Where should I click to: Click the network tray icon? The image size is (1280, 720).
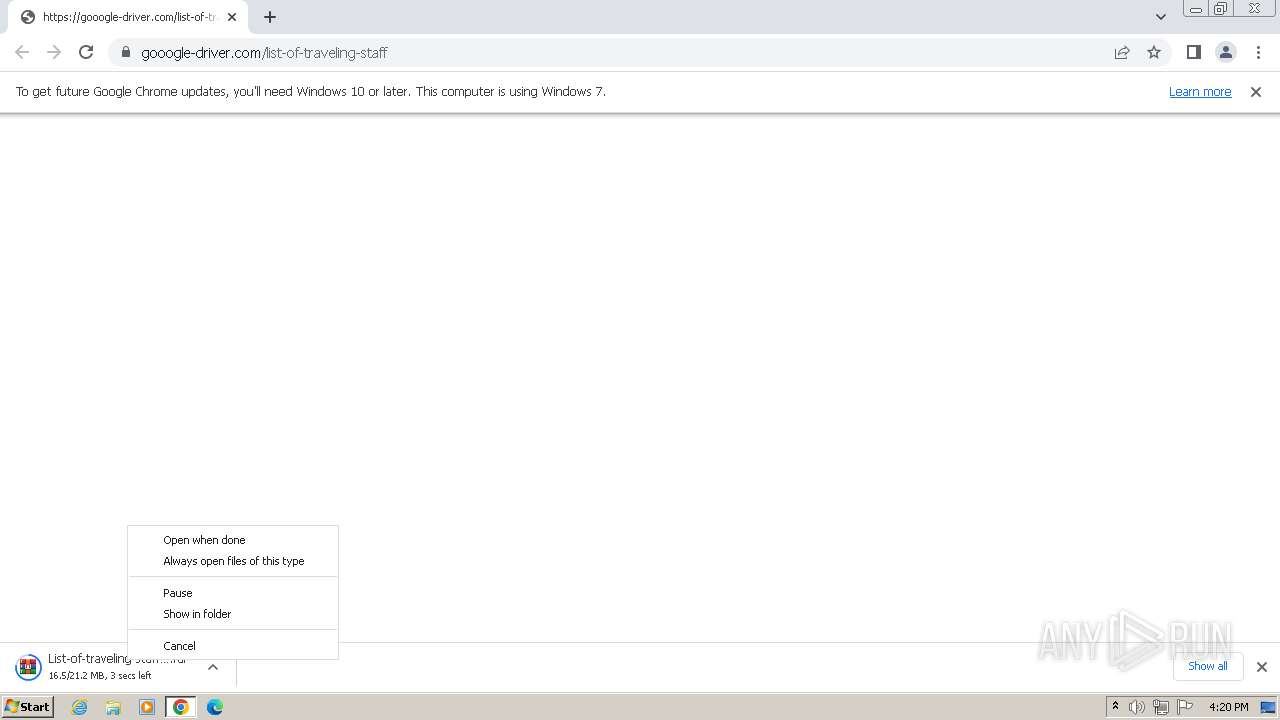click(1161, 707)
